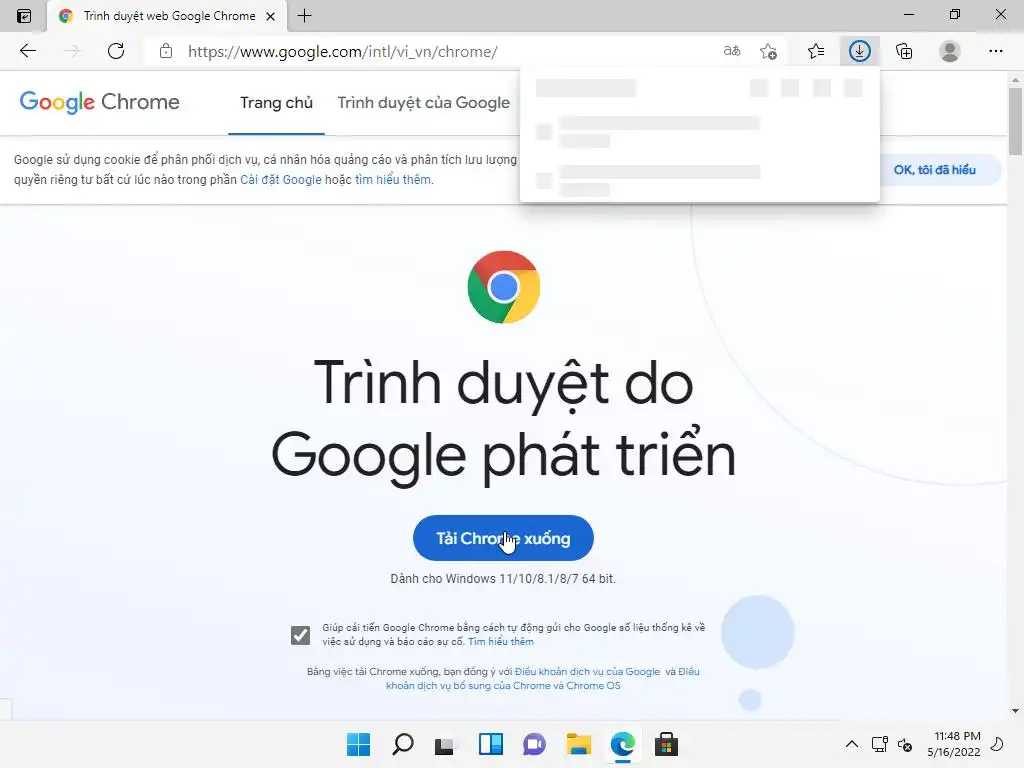This screenshot has width=1024, height=768.
Task: Open Điều khoản dịch vụ của Google
Action: [x=587, y=671]
